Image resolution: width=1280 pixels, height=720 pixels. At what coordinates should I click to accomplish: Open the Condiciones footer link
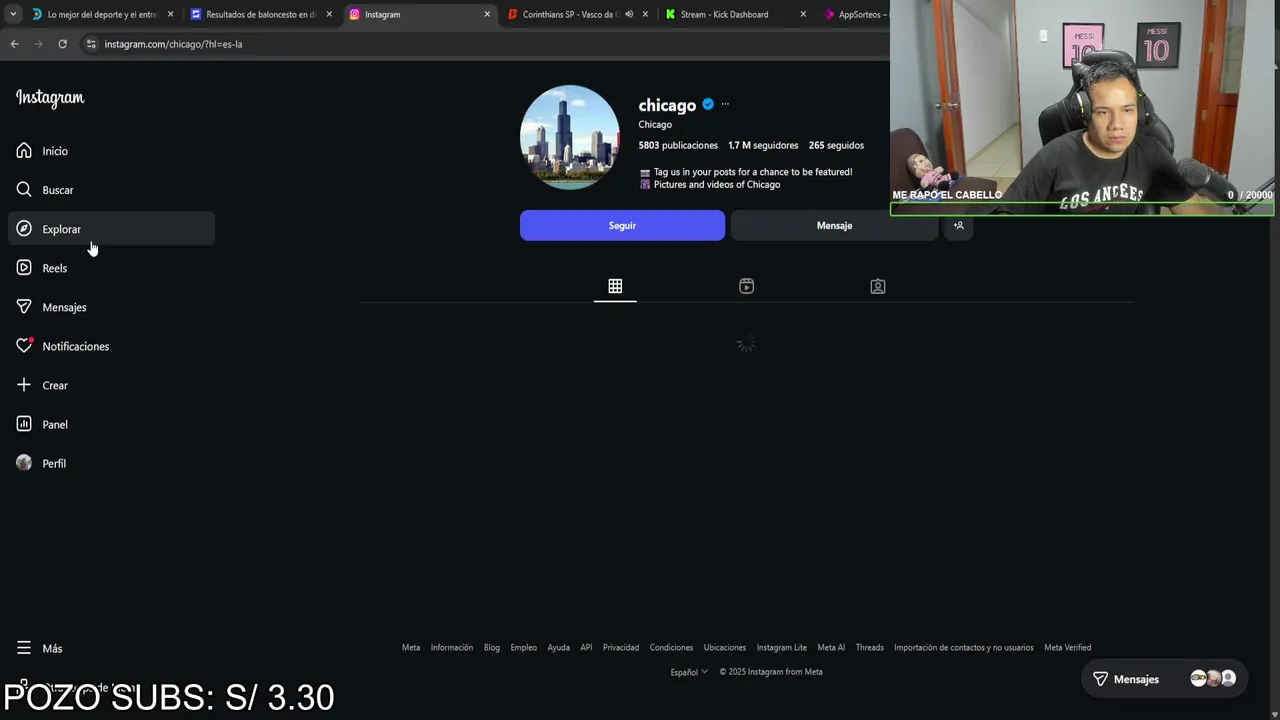(x=671, y=647)
